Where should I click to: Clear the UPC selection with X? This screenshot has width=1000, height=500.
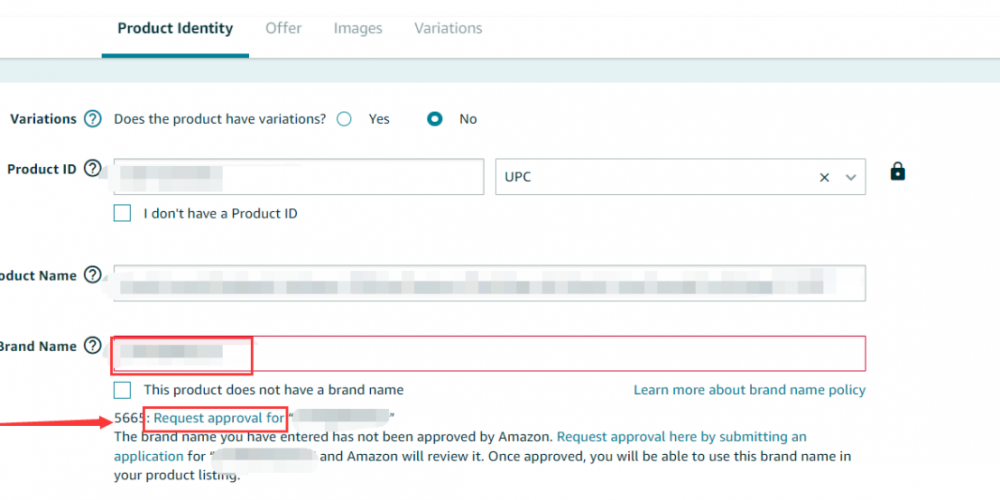click(824, 177)
